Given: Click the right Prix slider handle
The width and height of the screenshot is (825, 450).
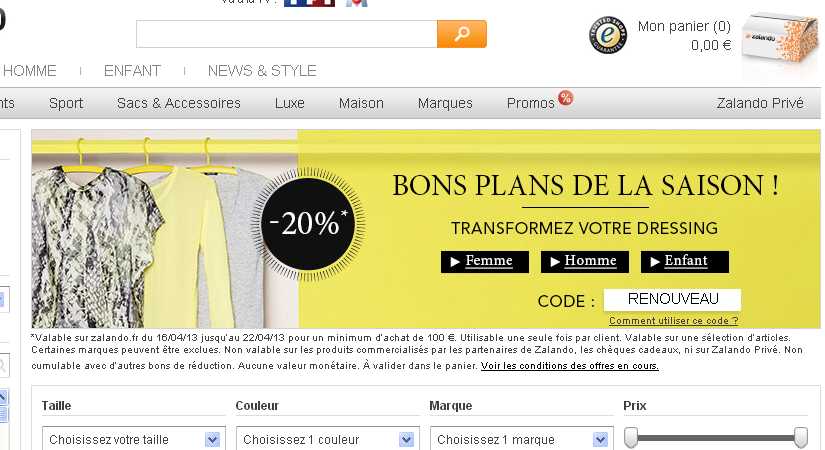Looking at the screenshot, I should 800,437.
